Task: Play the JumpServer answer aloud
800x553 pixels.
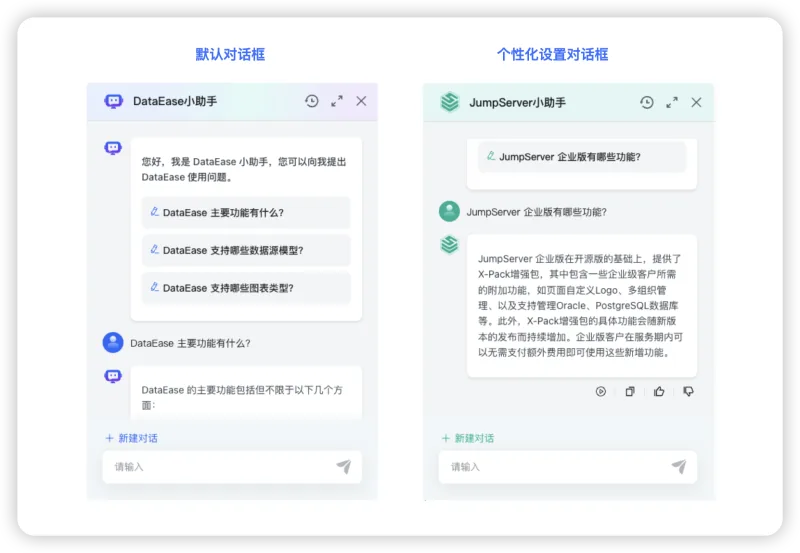Action: (x=601, y=391)
